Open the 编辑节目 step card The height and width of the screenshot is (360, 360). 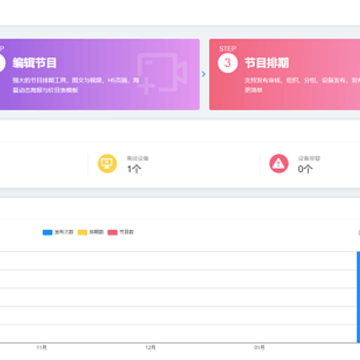[x=100, y=74]
